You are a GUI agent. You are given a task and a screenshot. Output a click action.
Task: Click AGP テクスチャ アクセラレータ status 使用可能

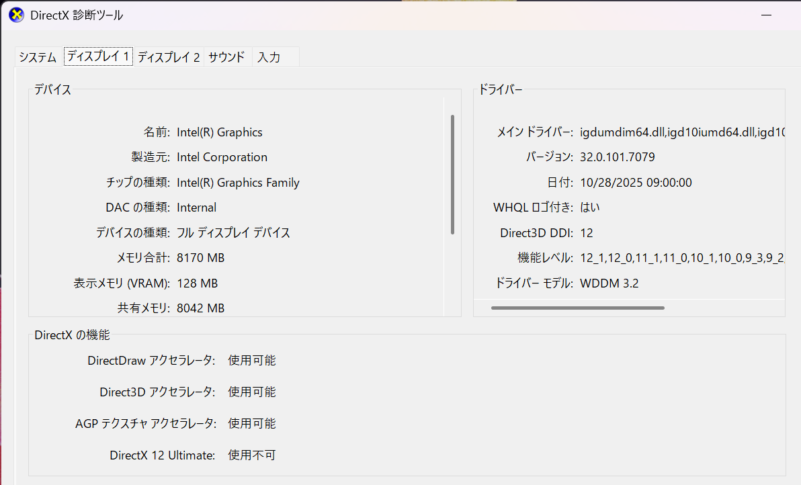pos(252,424)
